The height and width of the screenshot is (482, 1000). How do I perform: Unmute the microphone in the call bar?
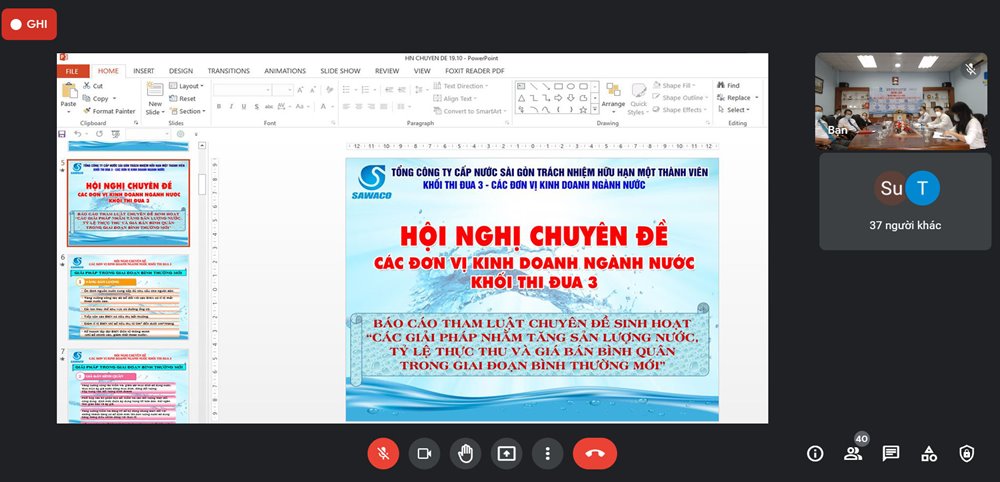click(383, 453)
